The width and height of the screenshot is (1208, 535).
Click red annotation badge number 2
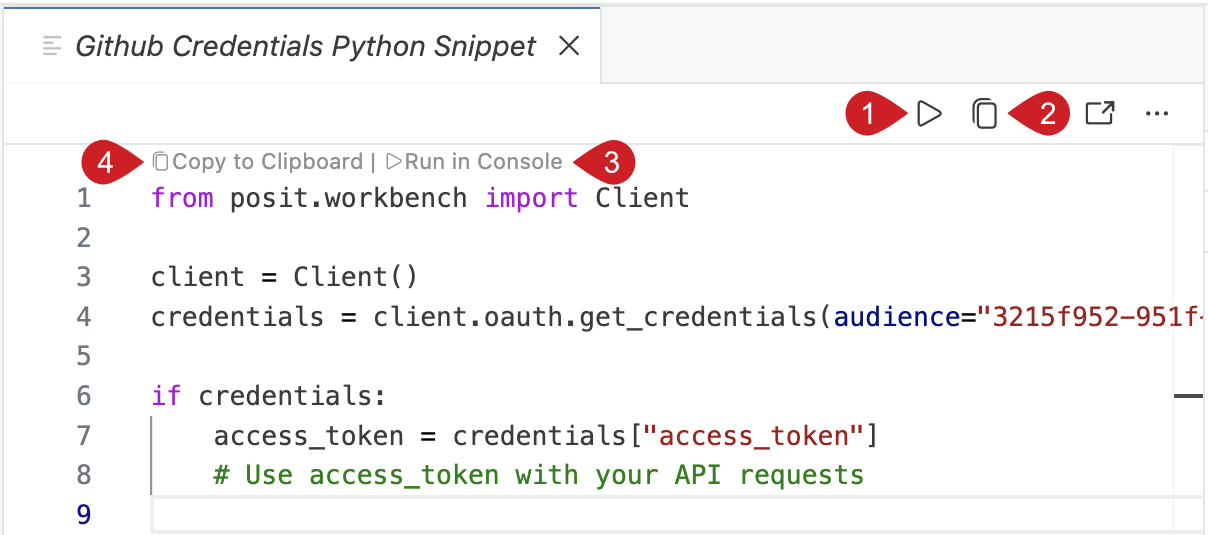click(x=1045, y=114)
